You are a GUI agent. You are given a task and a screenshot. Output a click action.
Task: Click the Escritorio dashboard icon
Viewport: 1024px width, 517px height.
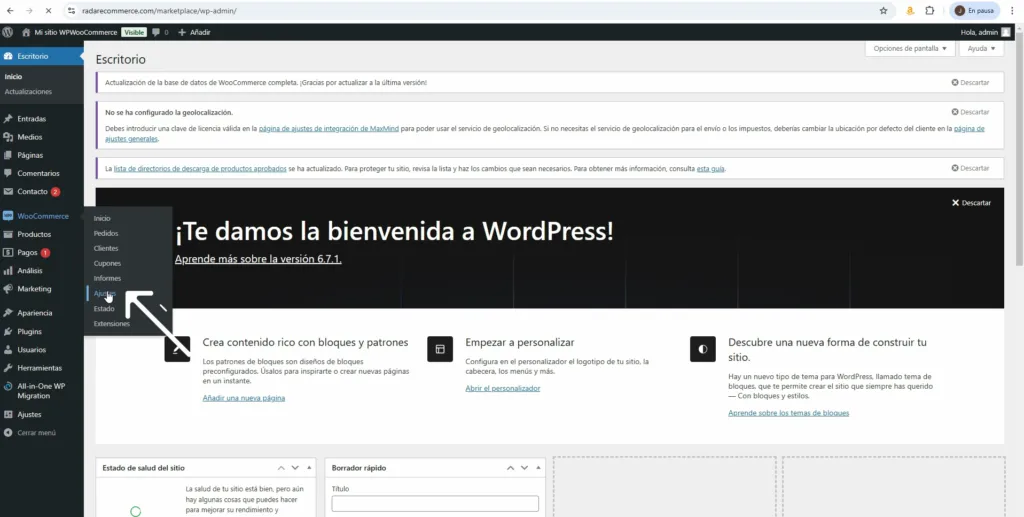click(x=8, y=56)
